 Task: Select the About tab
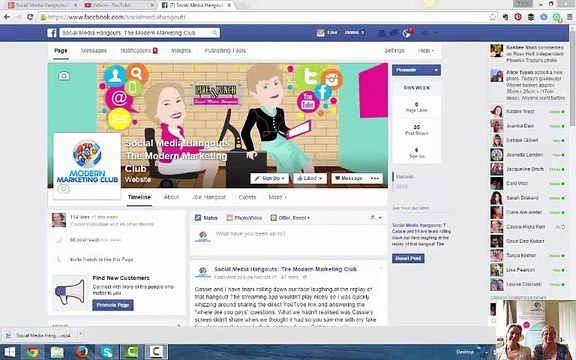171,197
